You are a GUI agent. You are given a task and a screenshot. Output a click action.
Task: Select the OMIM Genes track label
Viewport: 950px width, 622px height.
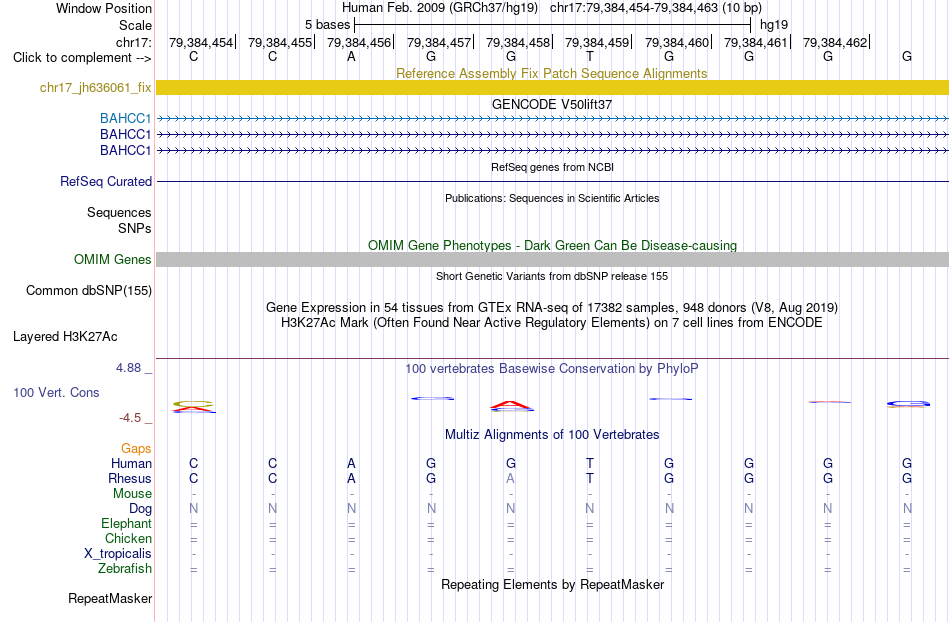112,259
